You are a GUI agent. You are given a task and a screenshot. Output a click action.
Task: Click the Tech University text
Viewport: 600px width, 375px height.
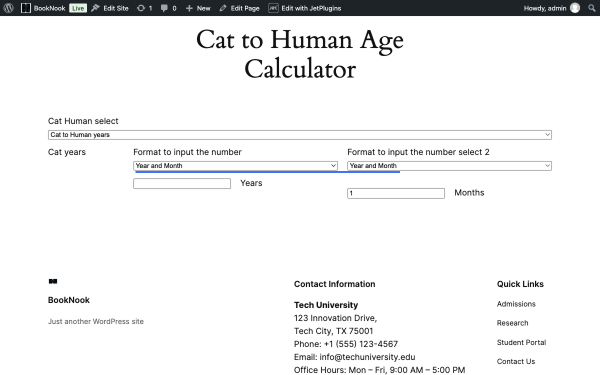[326, 305]
